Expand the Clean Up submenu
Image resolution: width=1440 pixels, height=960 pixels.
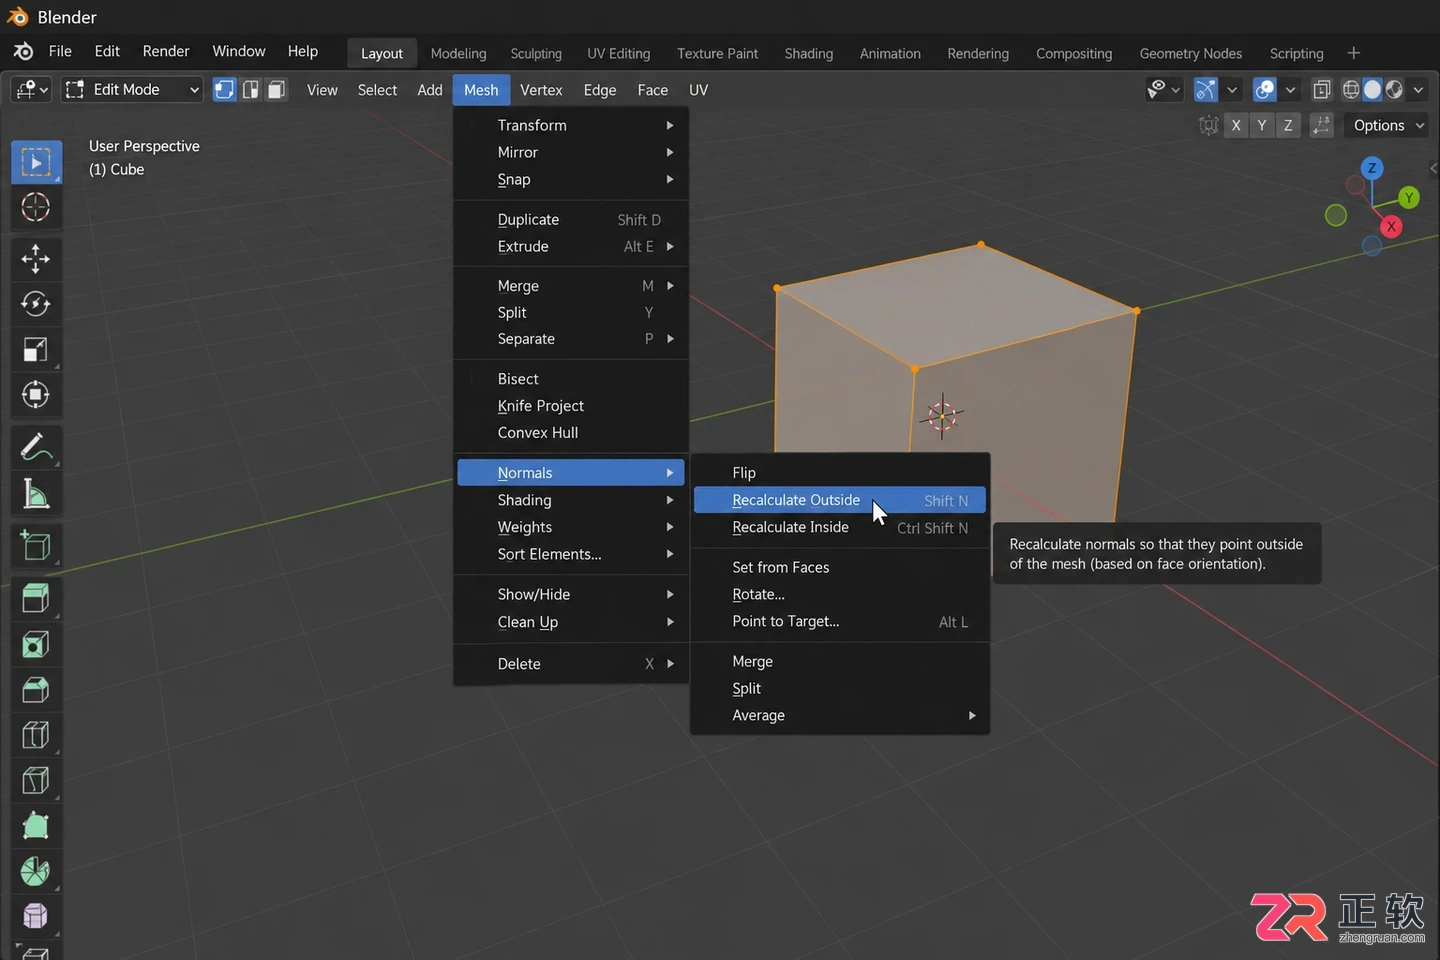coord(571,622)
